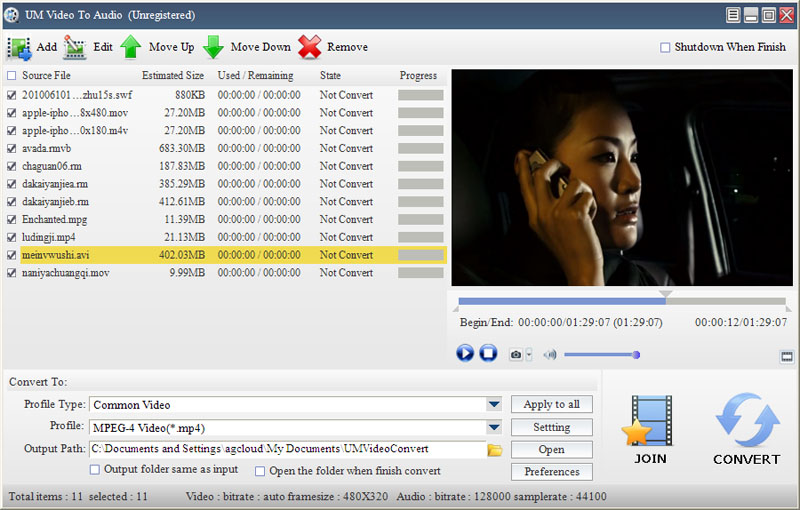Viewport: 800px width, 510px height.
Task: Browse output path with the folder icon
Action: [x=494, y=450]
